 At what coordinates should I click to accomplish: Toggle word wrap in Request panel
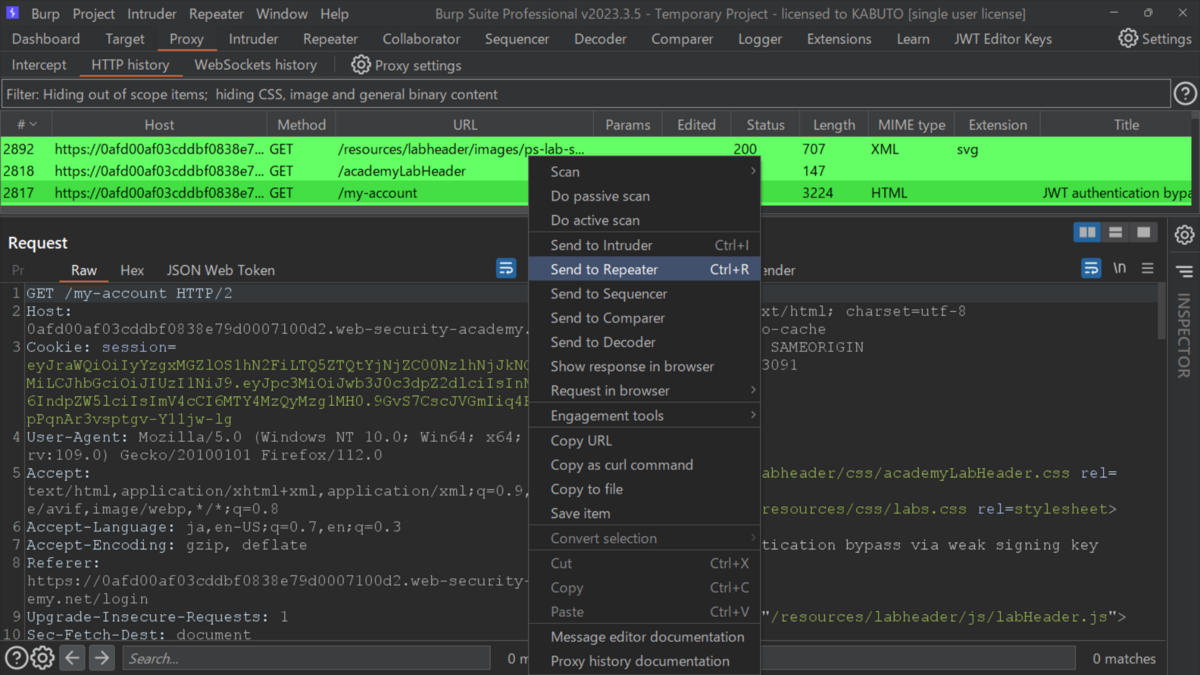click(506, 269)
